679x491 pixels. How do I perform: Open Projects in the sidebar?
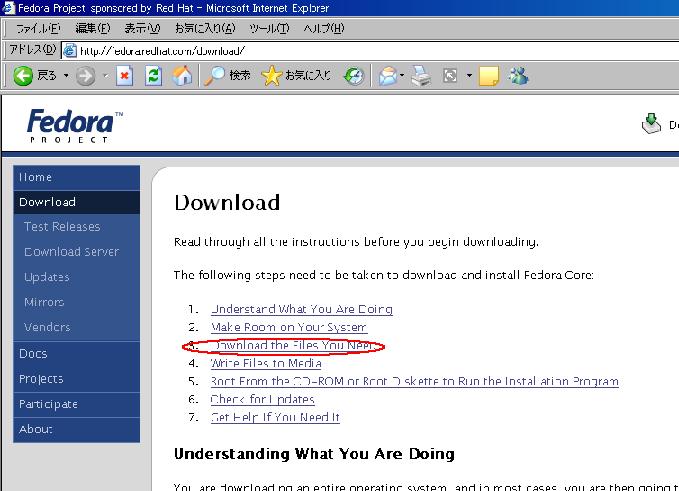[77, 379]
